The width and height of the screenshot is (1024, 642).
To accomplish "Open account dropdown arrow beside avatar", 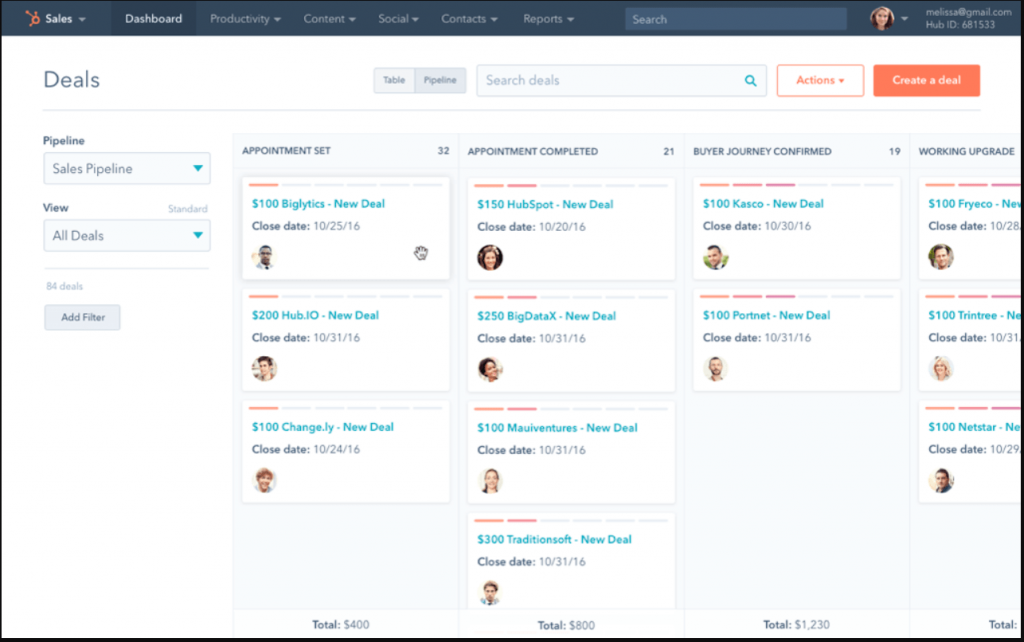I will (904, 19).
